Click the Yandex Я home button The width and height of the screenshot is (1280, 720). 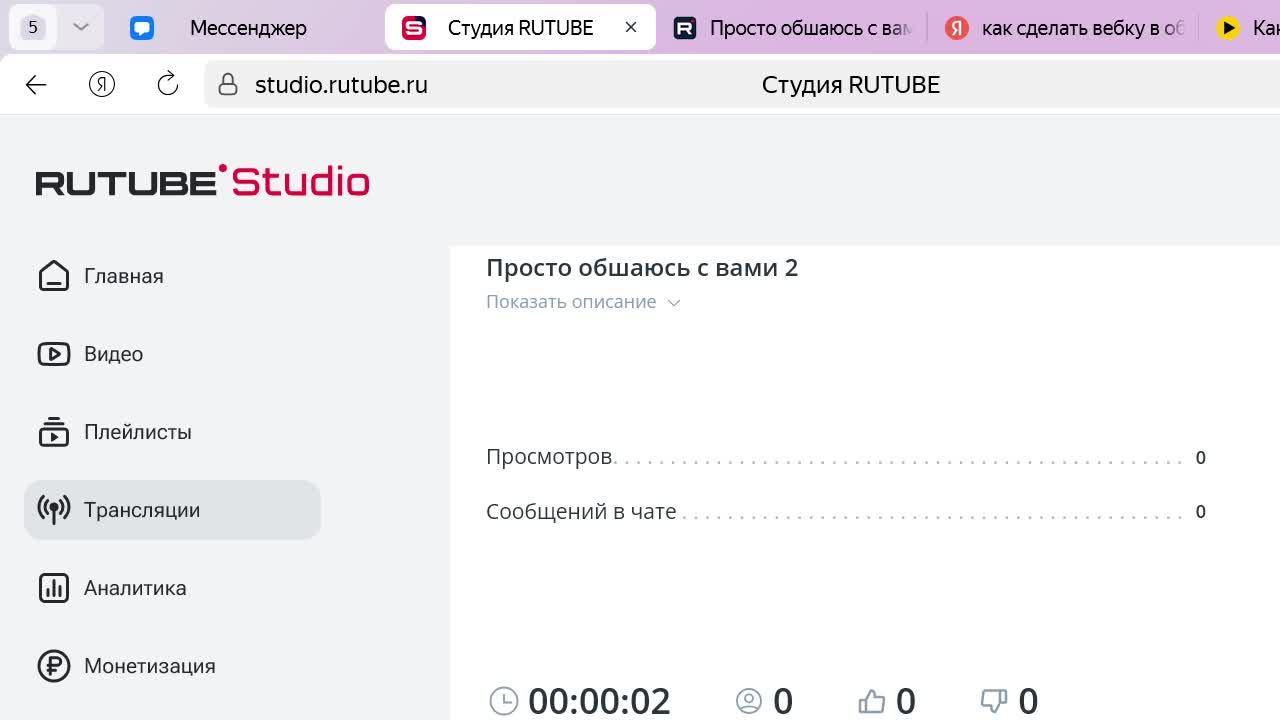(x=102, y=85)
